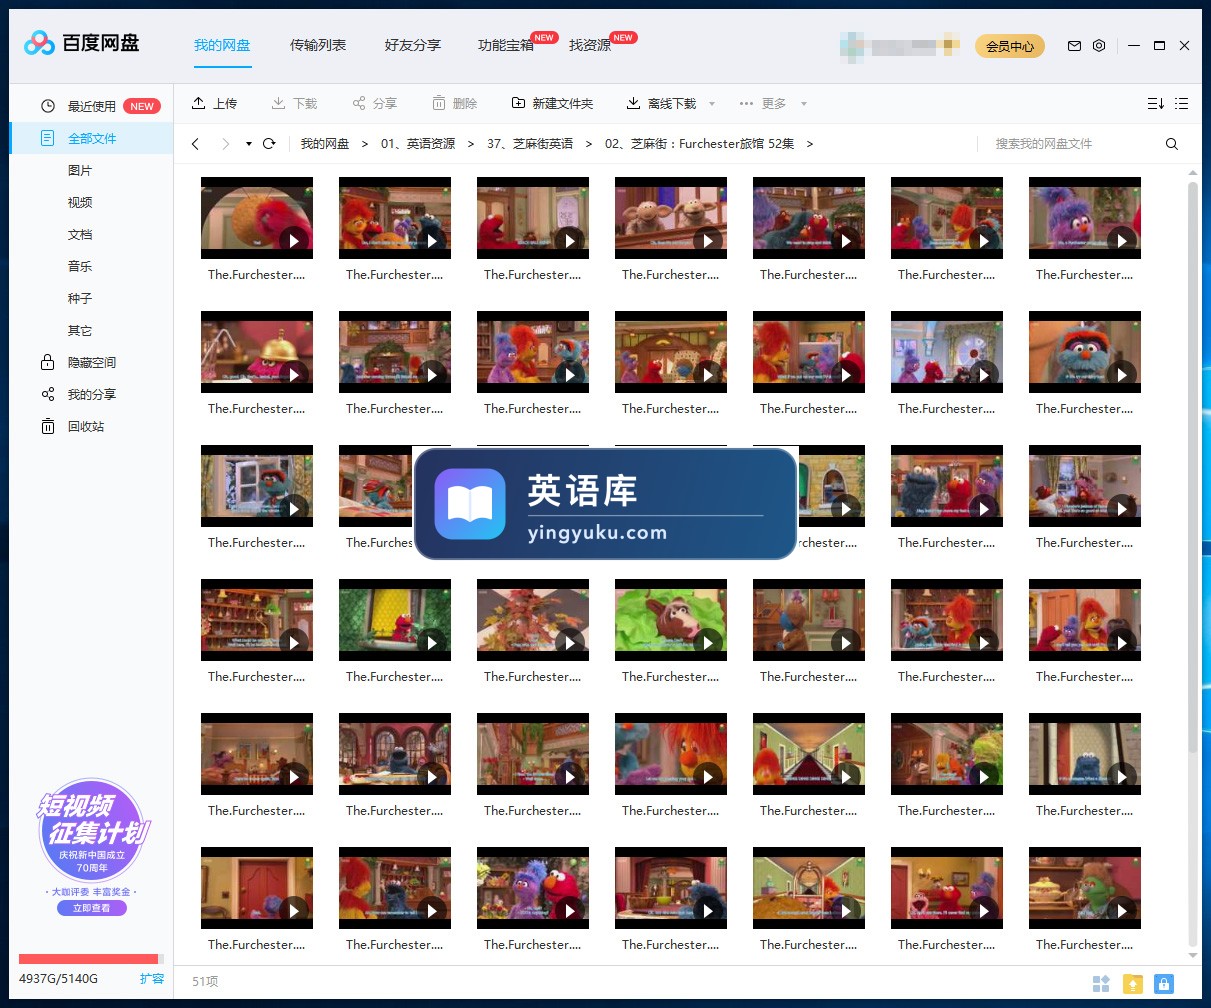Click the 01、英语资源 breadcrumb
Viewport: 1211px width, 1008px height.
coord(418,144)
